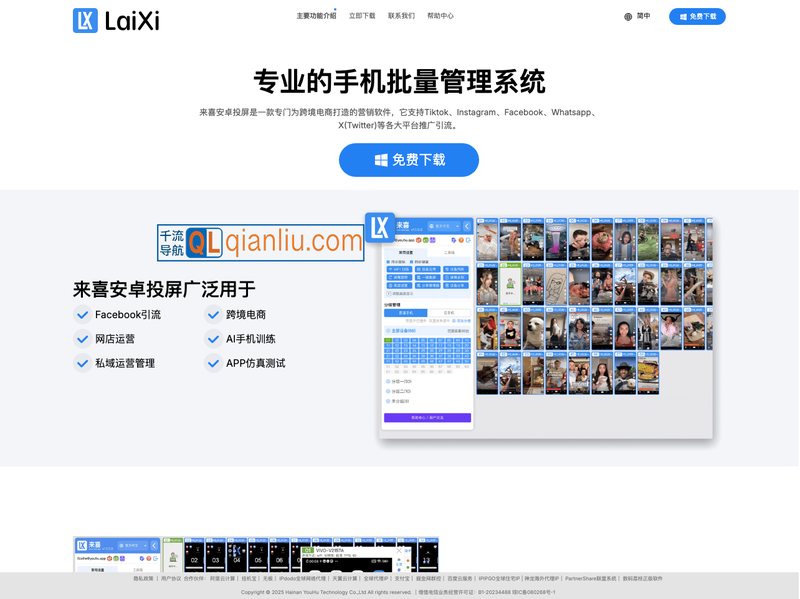Click the LaiXi logo in the top navigation

click(110, 17)
